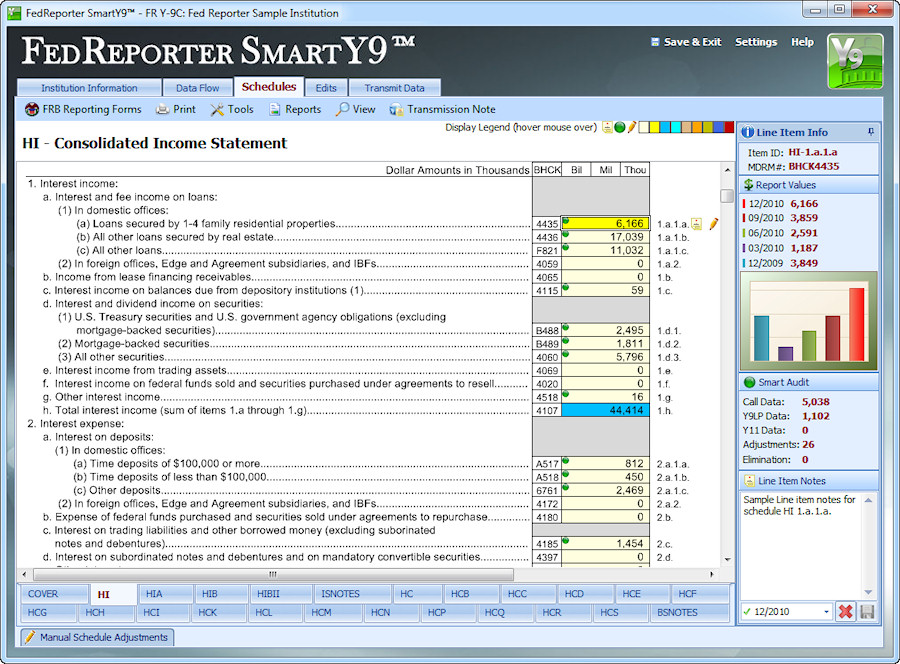Open the Edits tab

coord(326,88)
